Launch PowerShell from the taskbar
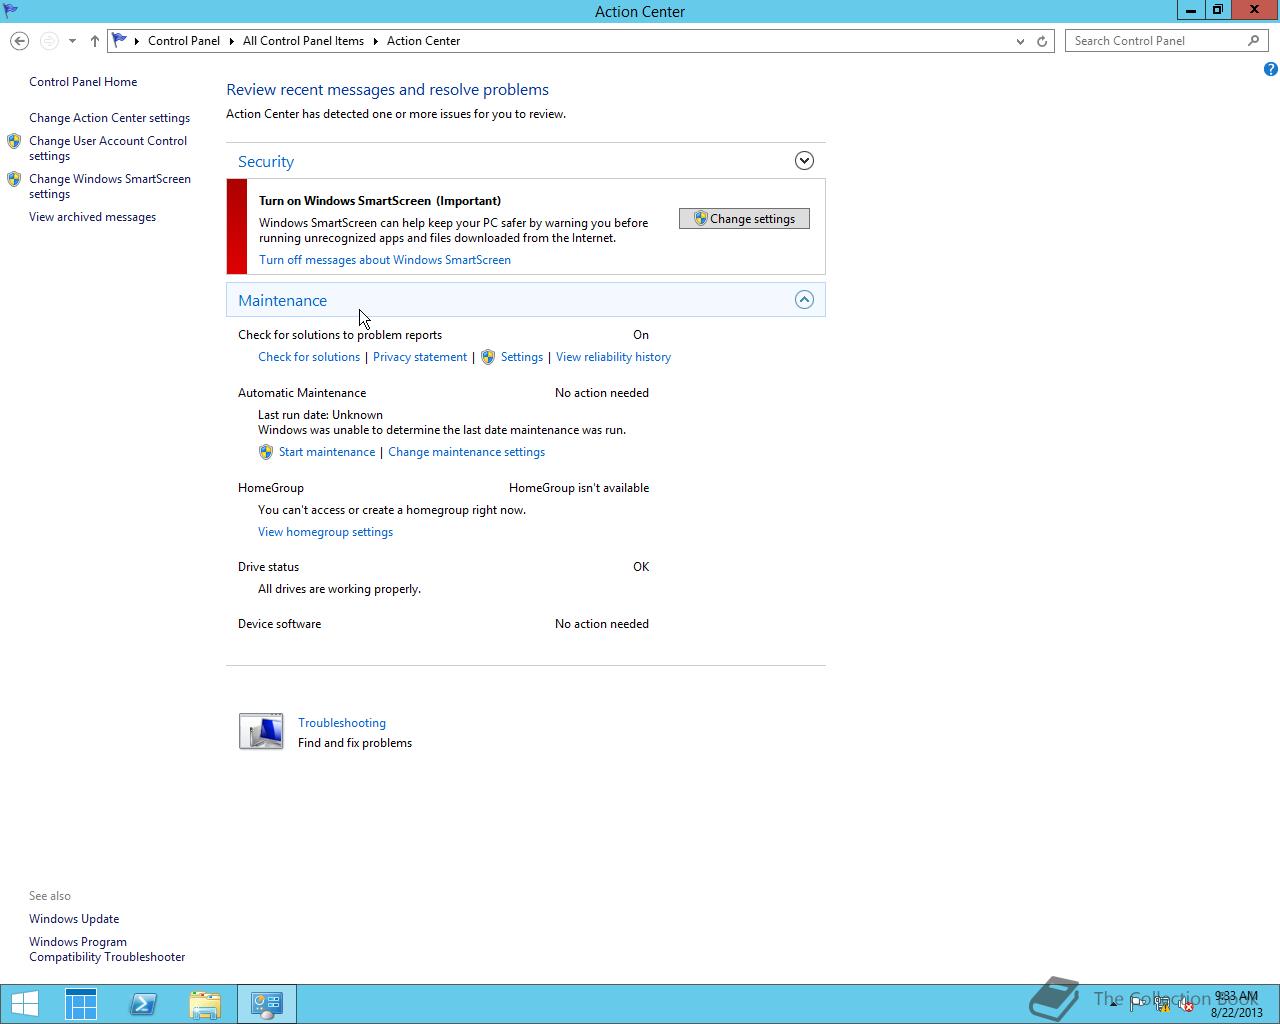Image resolution: width=1280 pixels, height=1024 pixels. (x=143, y=1004)
